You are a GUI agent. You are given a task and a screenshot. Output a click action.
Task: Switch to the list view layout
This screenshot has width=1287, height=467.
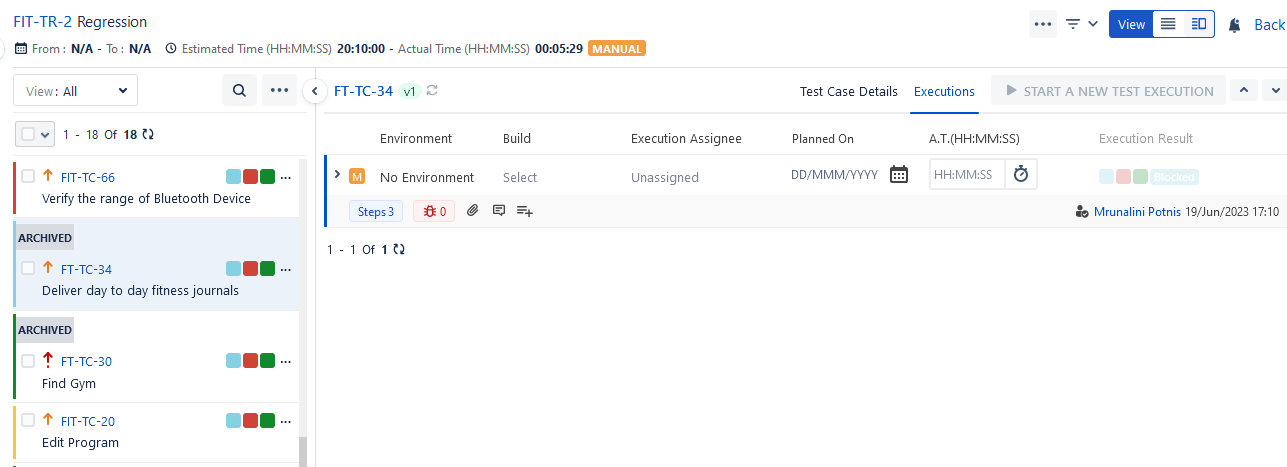[x=1168, y=24]
